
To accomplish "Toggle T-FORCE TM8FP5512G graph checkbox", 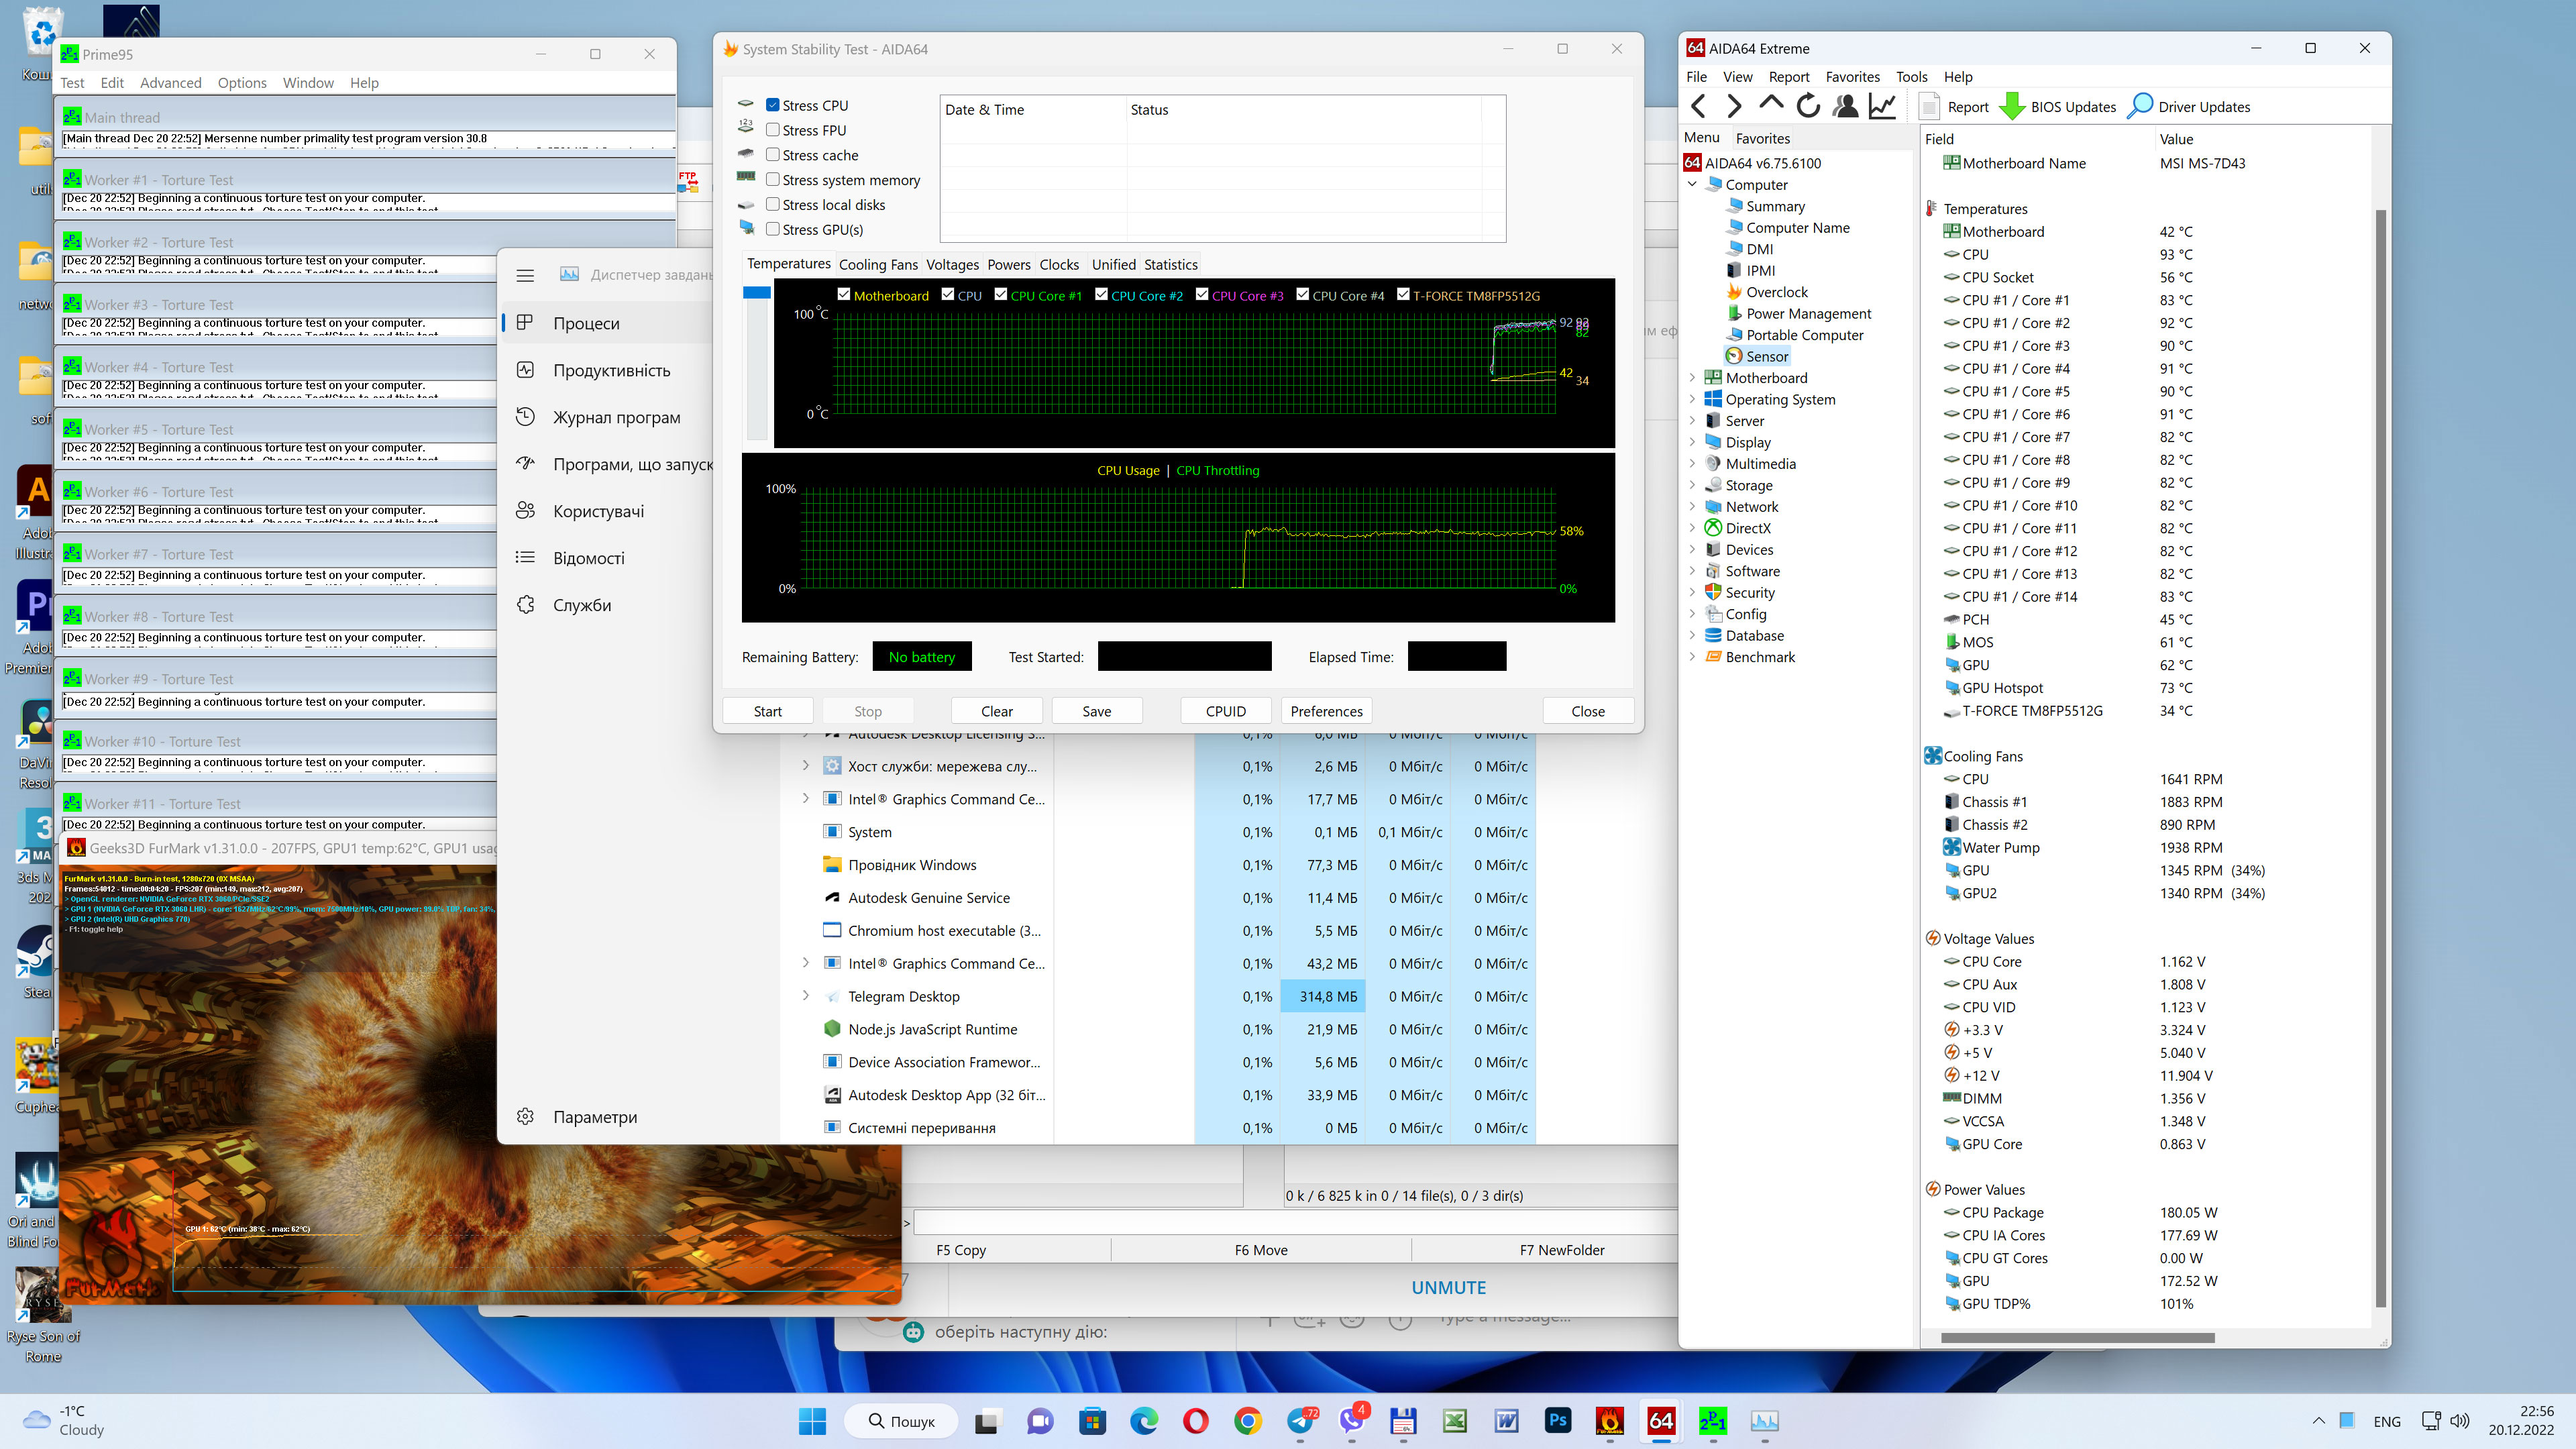I will coord(1403,295).
